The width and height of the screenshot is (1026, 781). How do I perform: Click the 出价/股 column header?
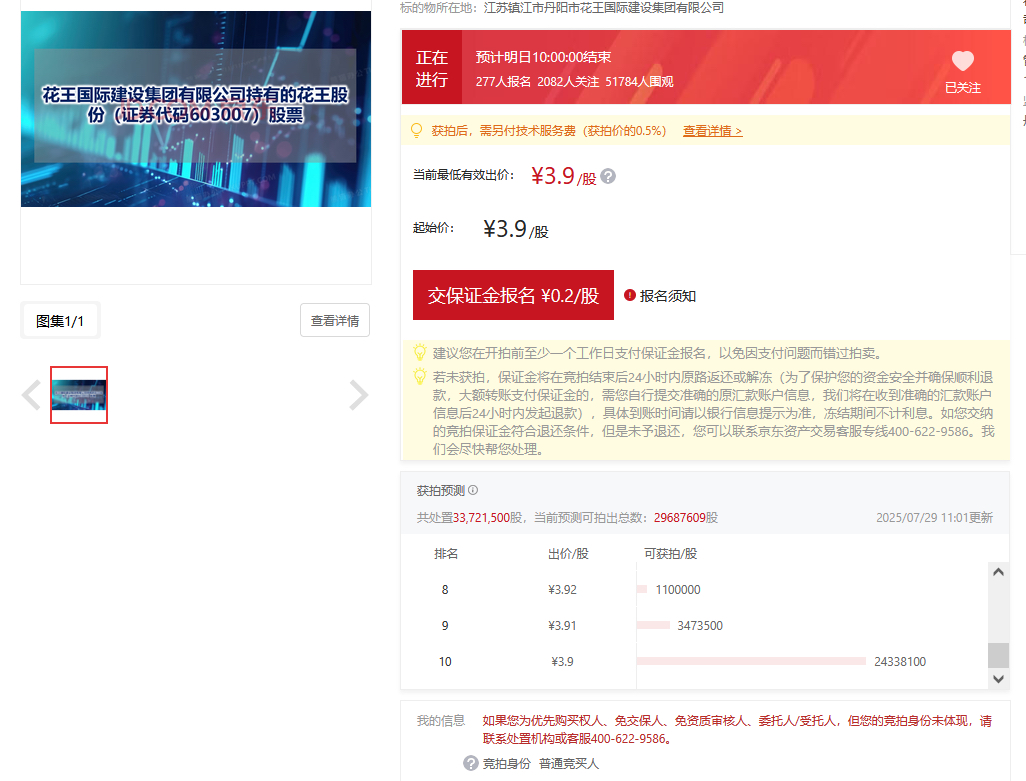(x=568, y=553)
